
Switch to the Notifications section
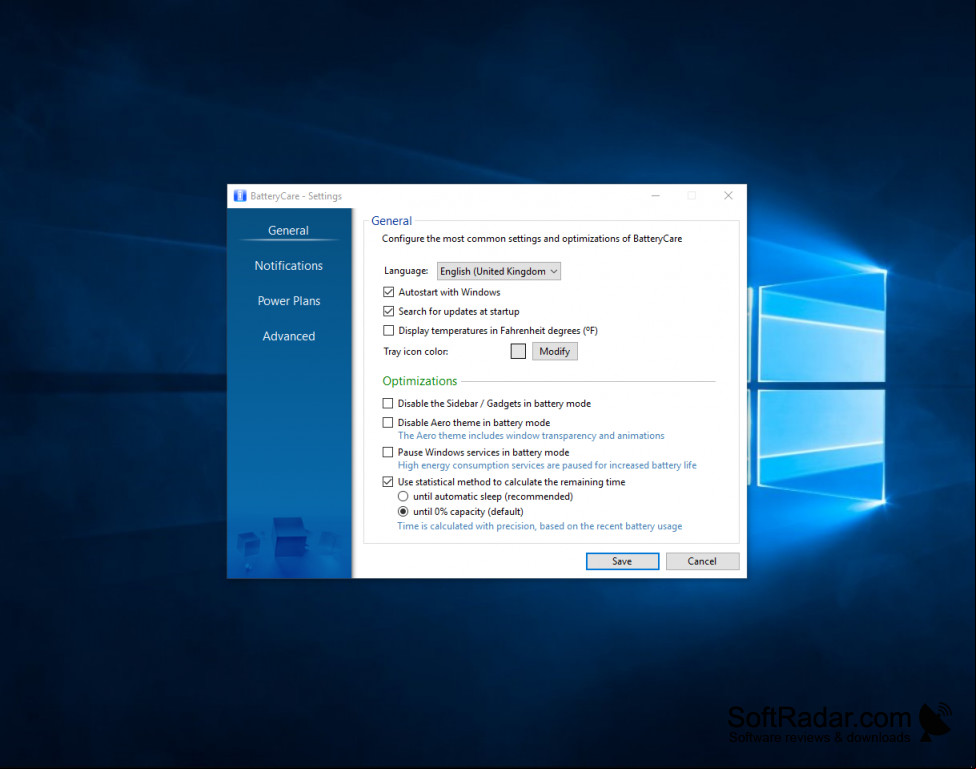click(288, 265)
